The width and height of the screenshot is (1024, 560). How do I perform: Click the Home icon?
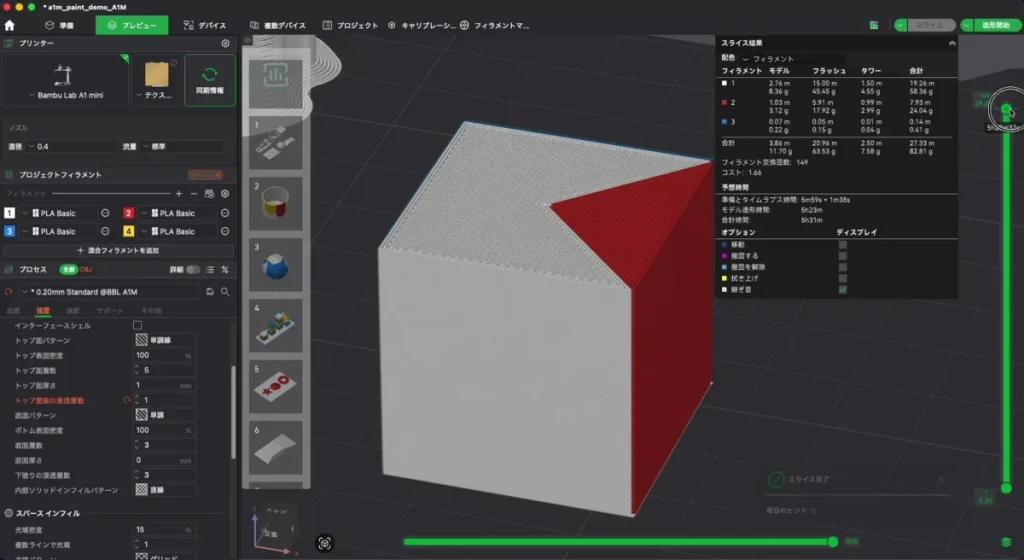(x=9, y=25)
